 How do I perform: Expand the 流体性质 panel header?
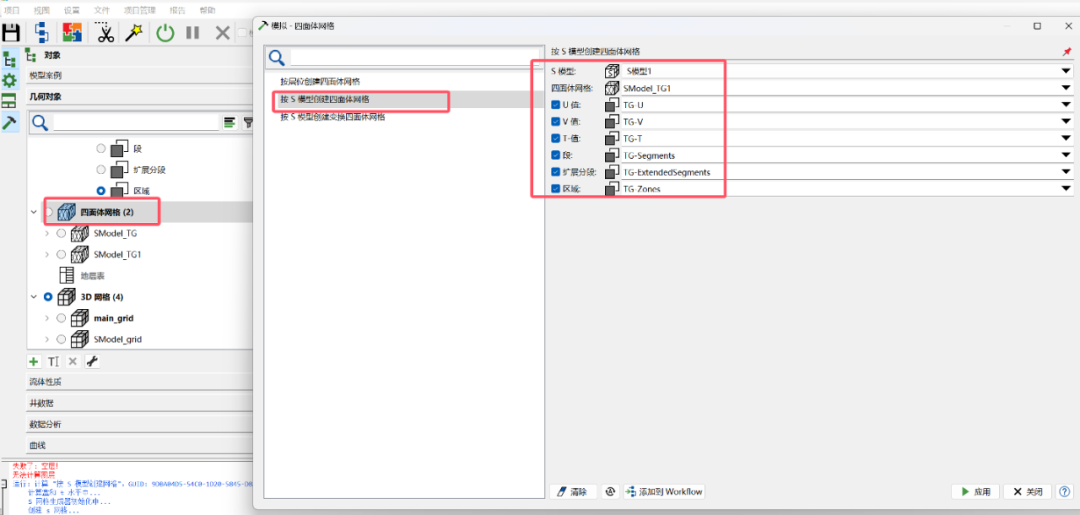pyautogui.click(x=139, y=381)
